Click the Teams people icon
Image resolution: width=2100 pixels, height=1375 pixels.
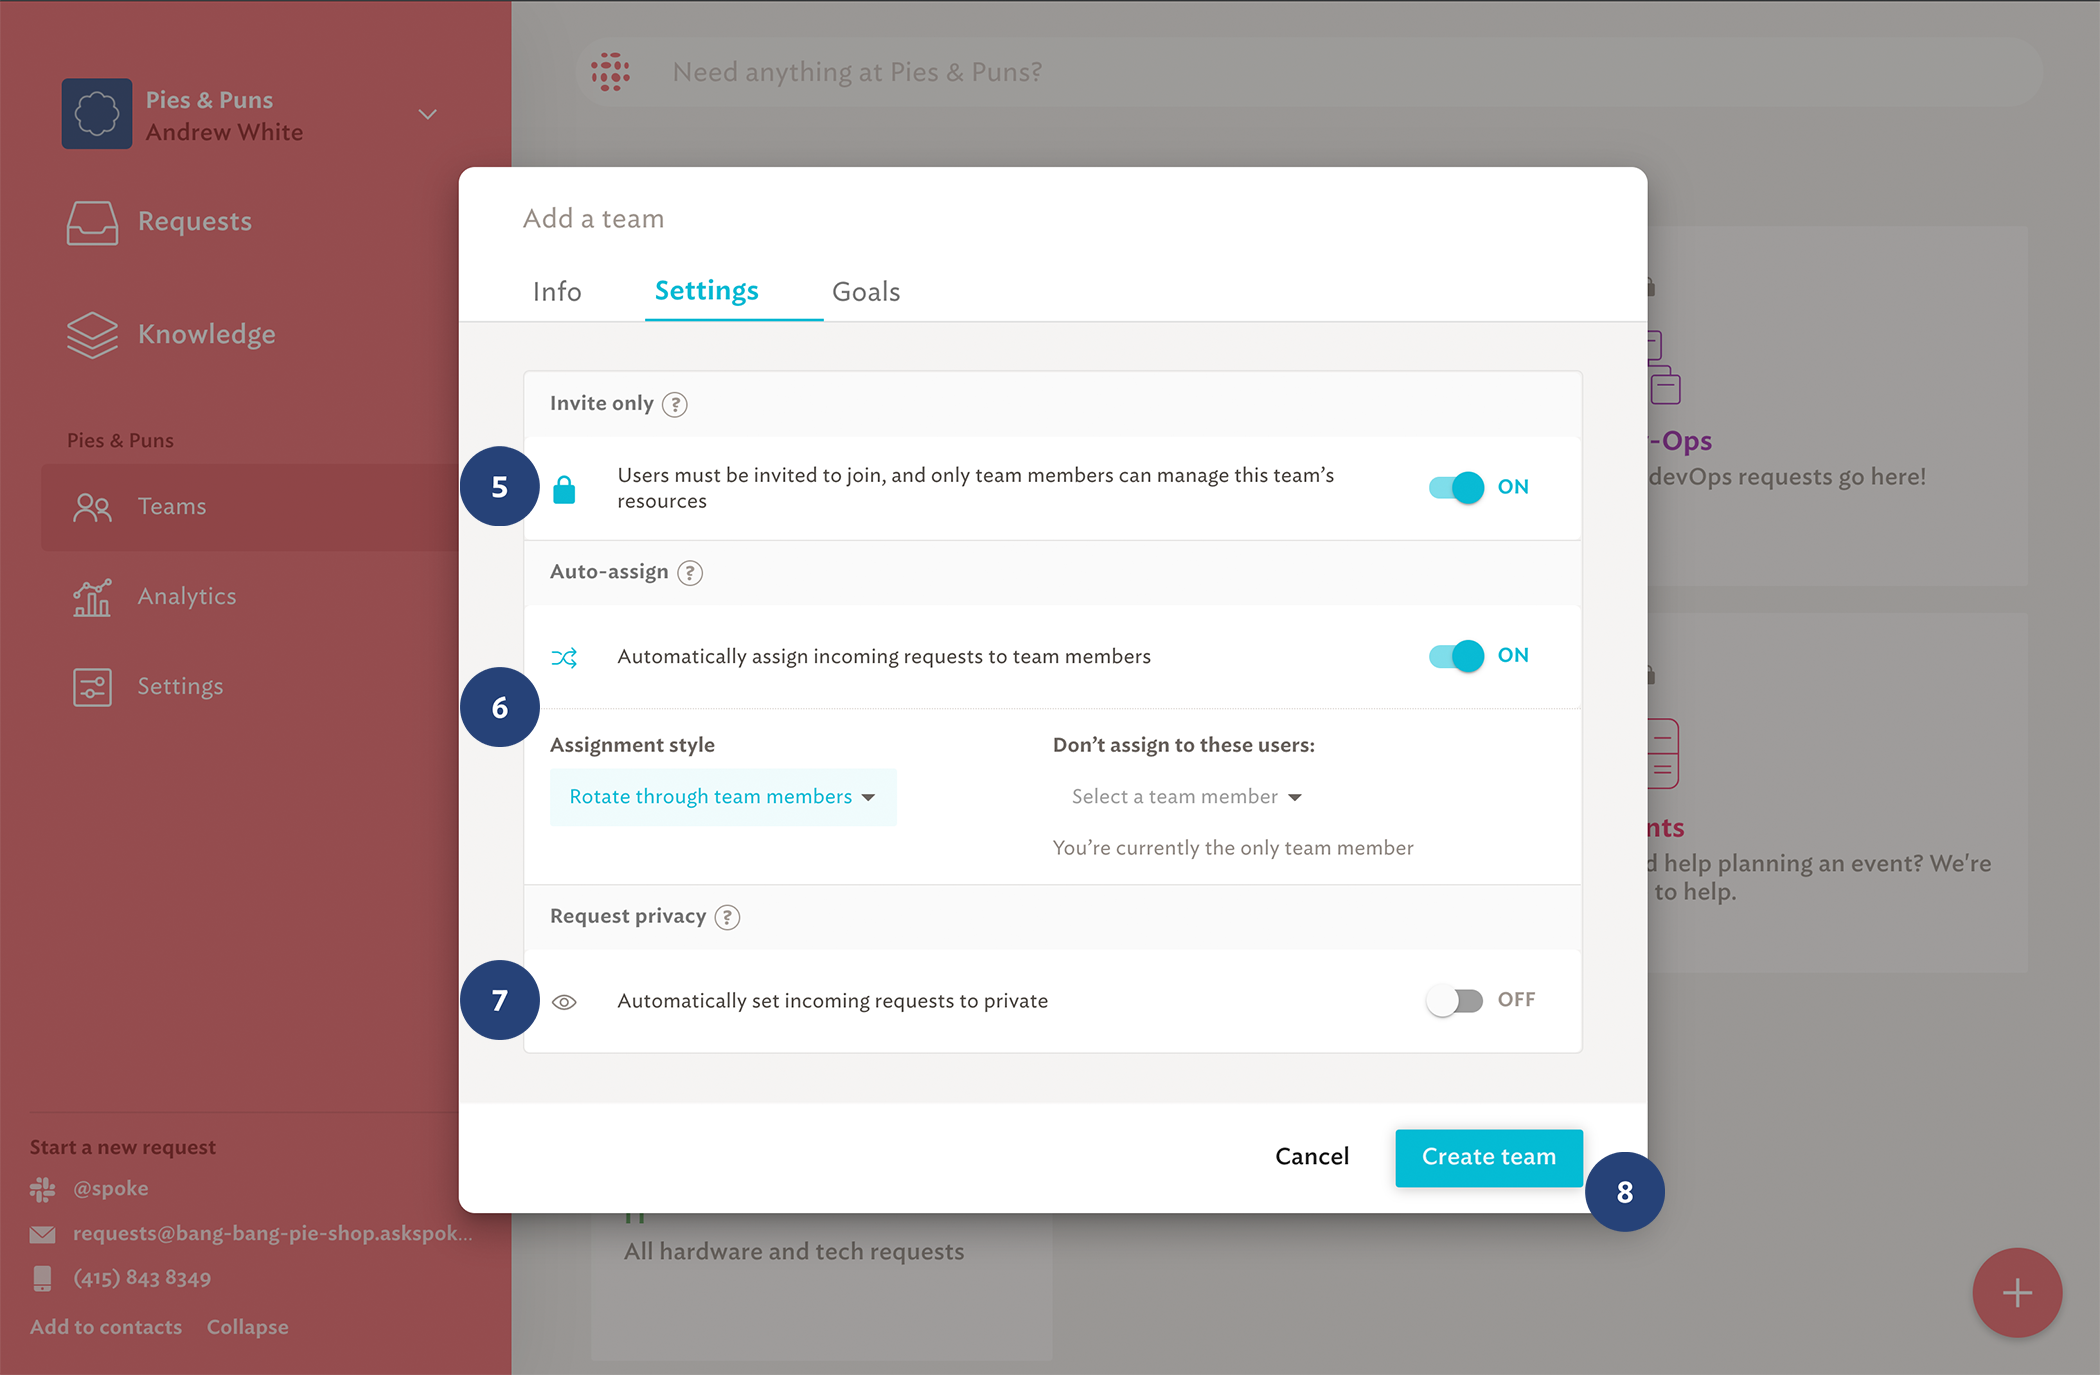(x=92, y=507)
